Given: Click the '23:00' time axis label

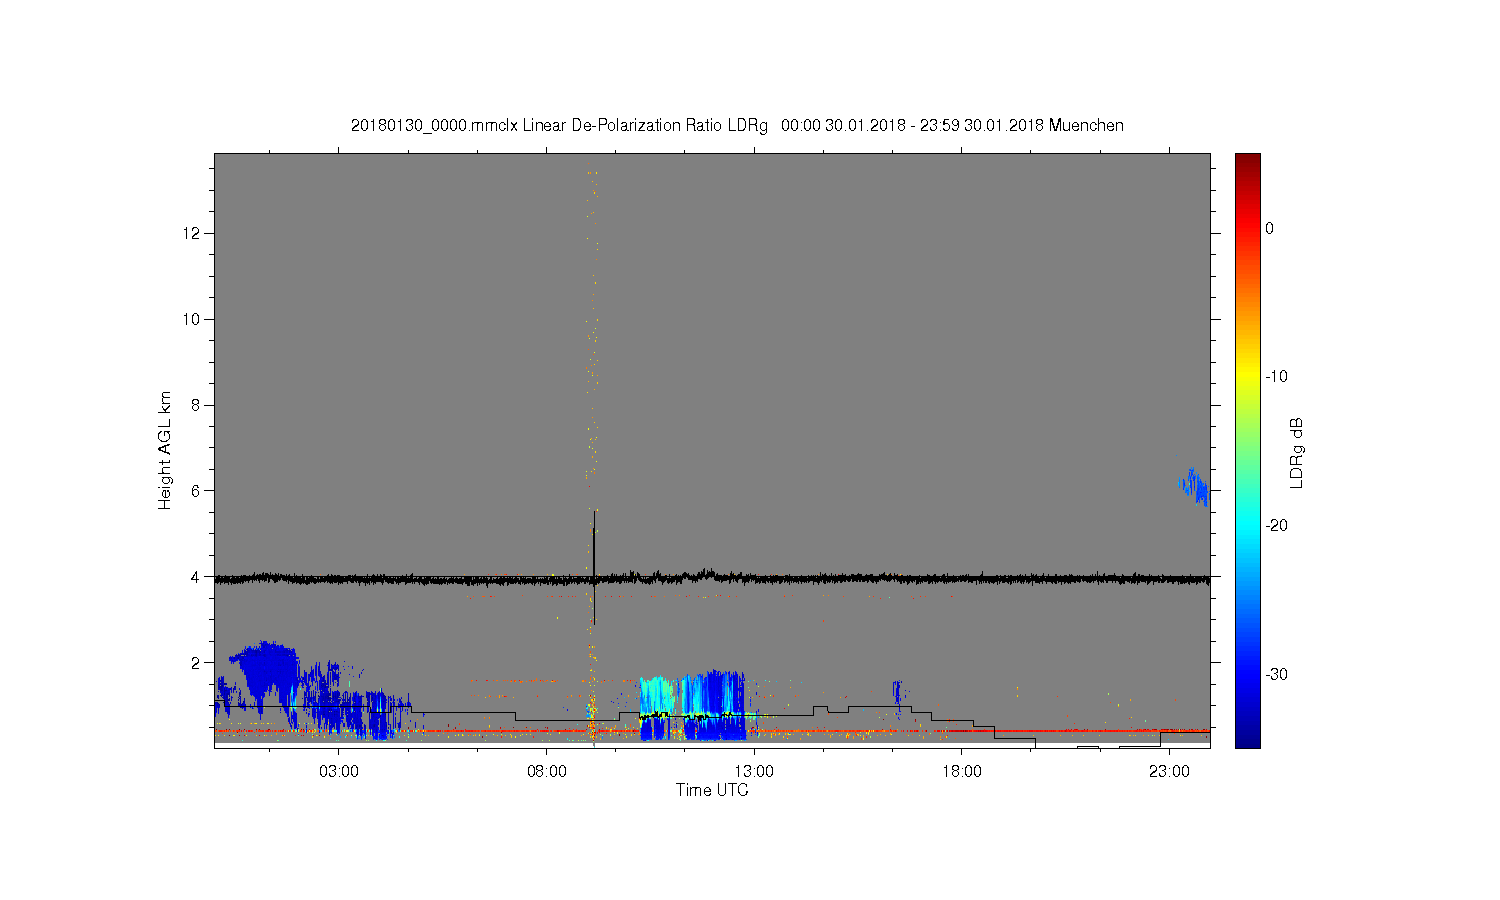Looking at the screenshot, I should tap(1169, 771).
